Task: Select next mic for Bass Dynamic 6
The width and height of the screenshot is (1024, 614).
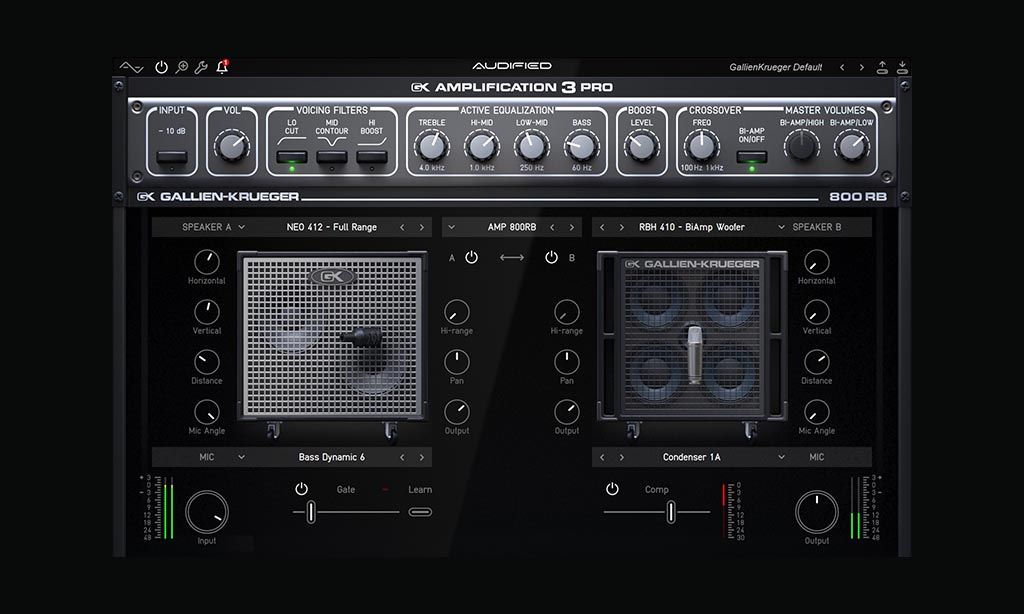Action: coord(422,457)
